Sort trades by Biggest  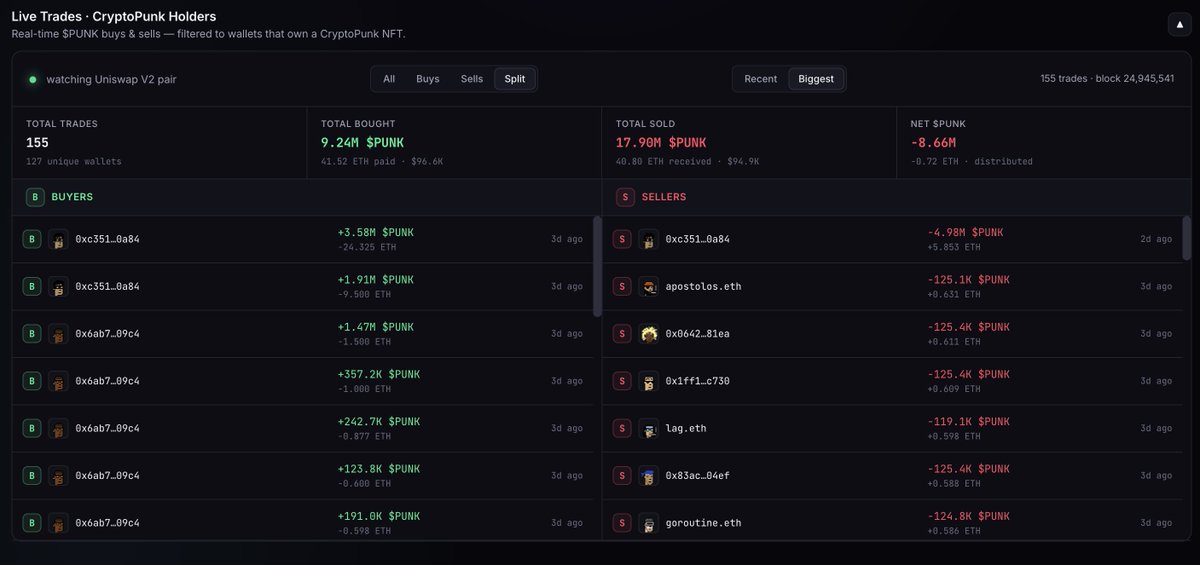pyautogui.click(x=816, y=79)
